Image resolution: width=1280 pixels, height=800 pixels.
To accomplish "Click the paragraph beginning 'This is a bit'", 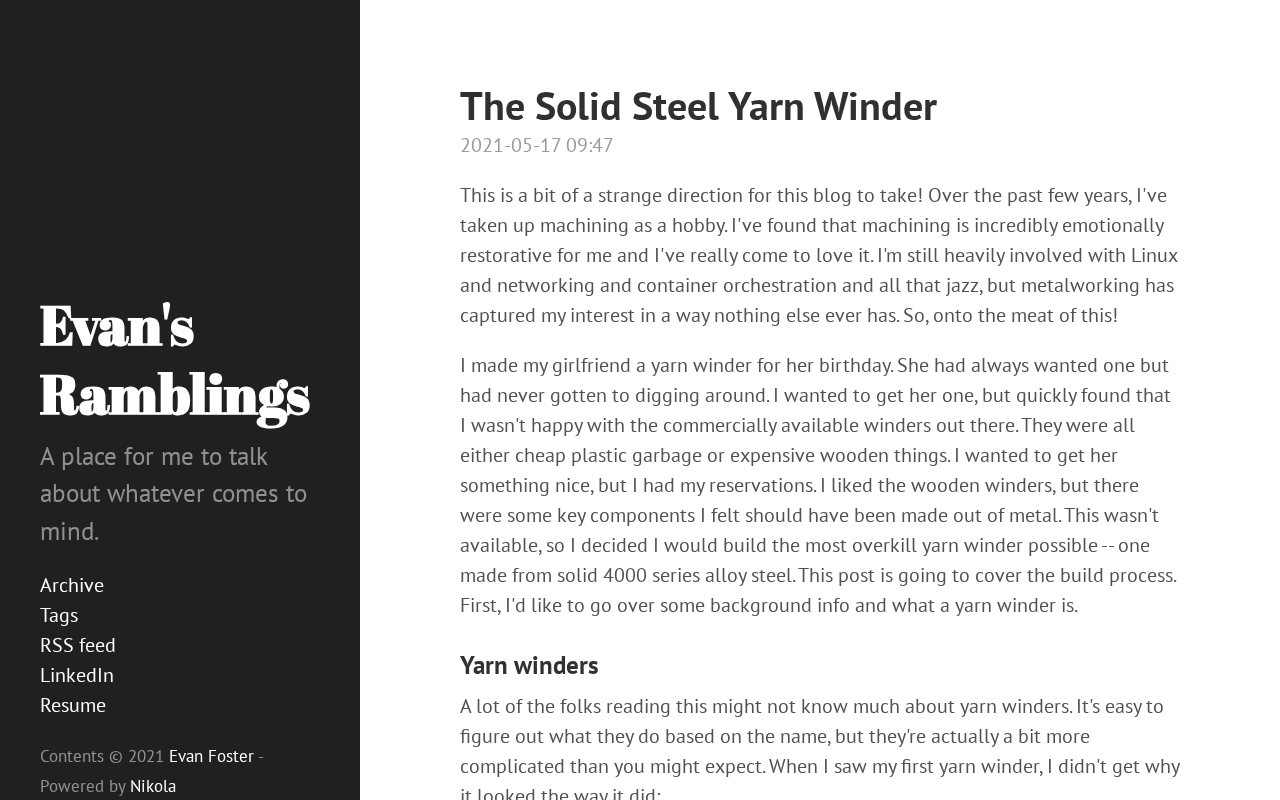I will point(819,255).
